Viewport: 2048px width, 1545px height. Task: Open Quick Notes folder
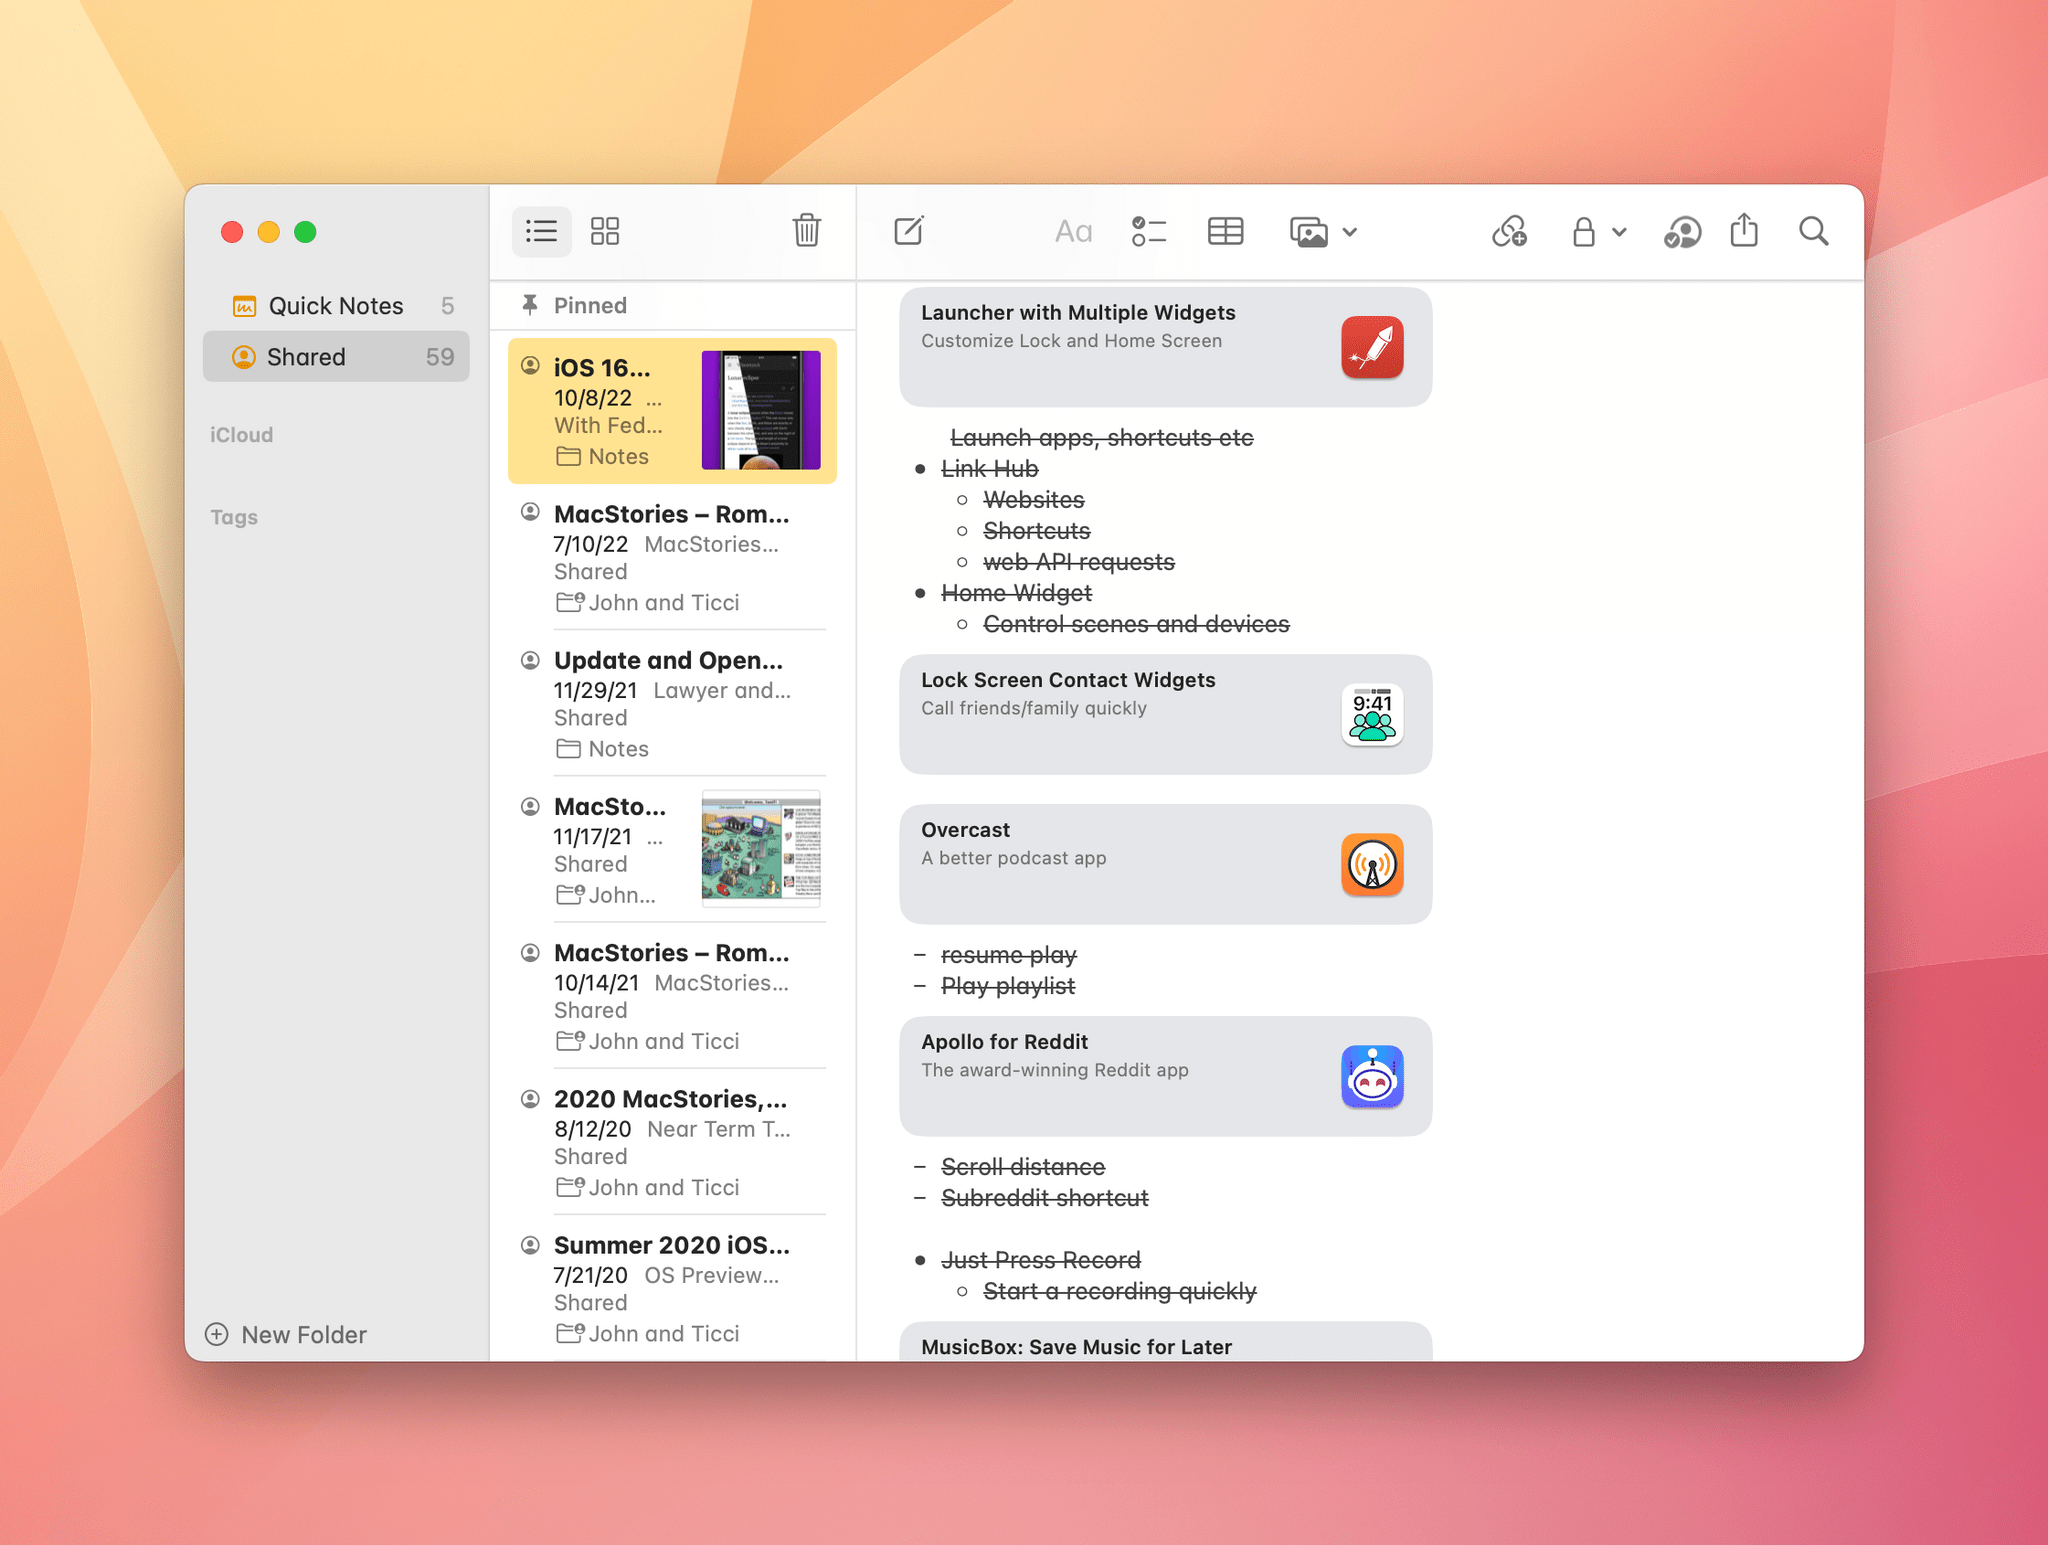tap(336, 306)
